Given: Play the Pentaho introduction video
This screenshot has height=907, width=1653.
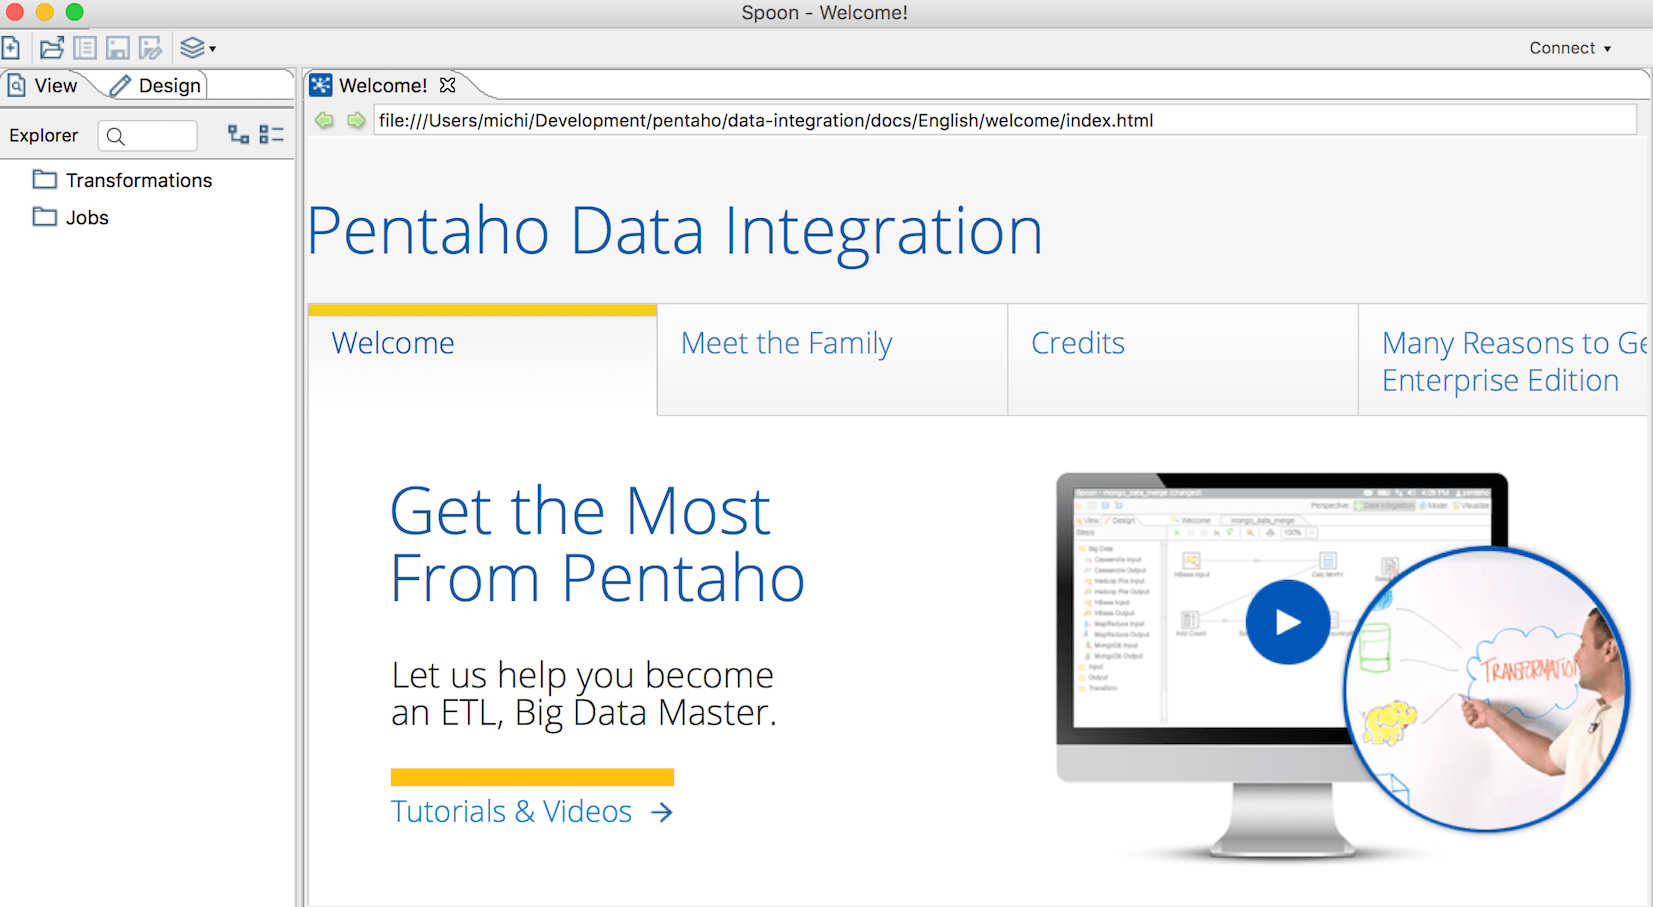Looking at the screenshot, I should click(1287, 622).
